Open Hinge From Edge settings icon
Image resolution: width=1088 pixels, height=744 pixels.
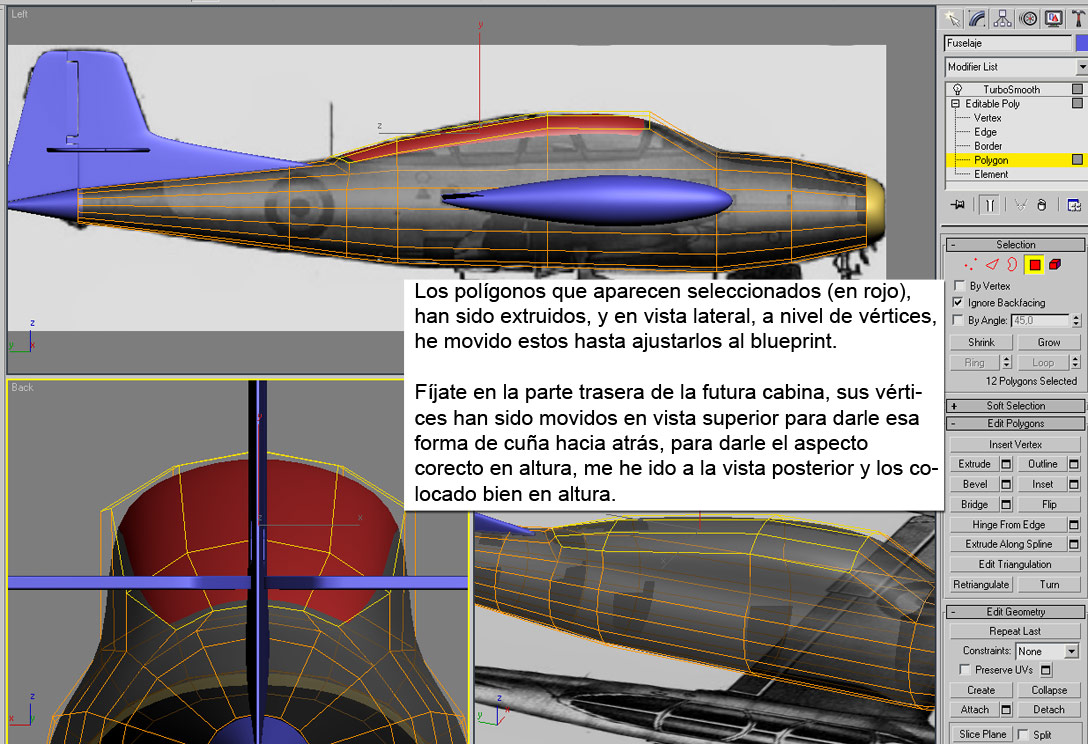(x=1074, y=525)
